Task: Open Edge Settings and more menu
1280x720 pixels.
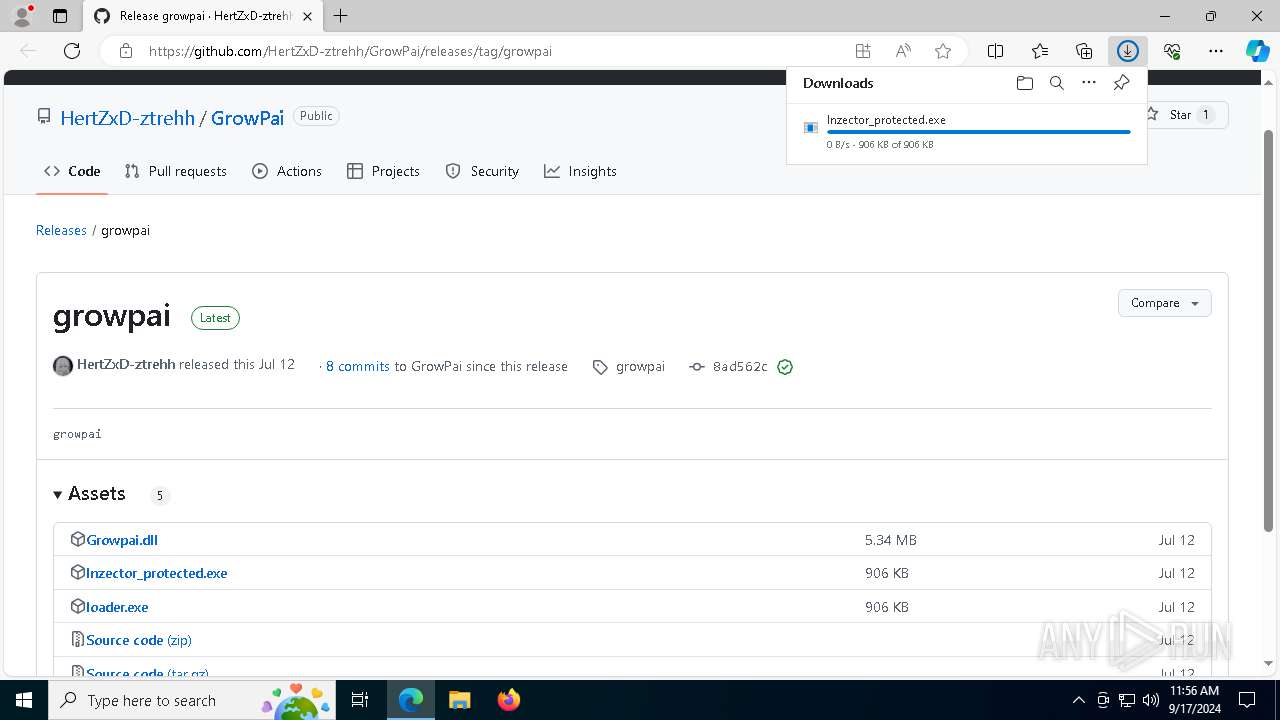Action: pyautogui.click(x=1216, y=51)
